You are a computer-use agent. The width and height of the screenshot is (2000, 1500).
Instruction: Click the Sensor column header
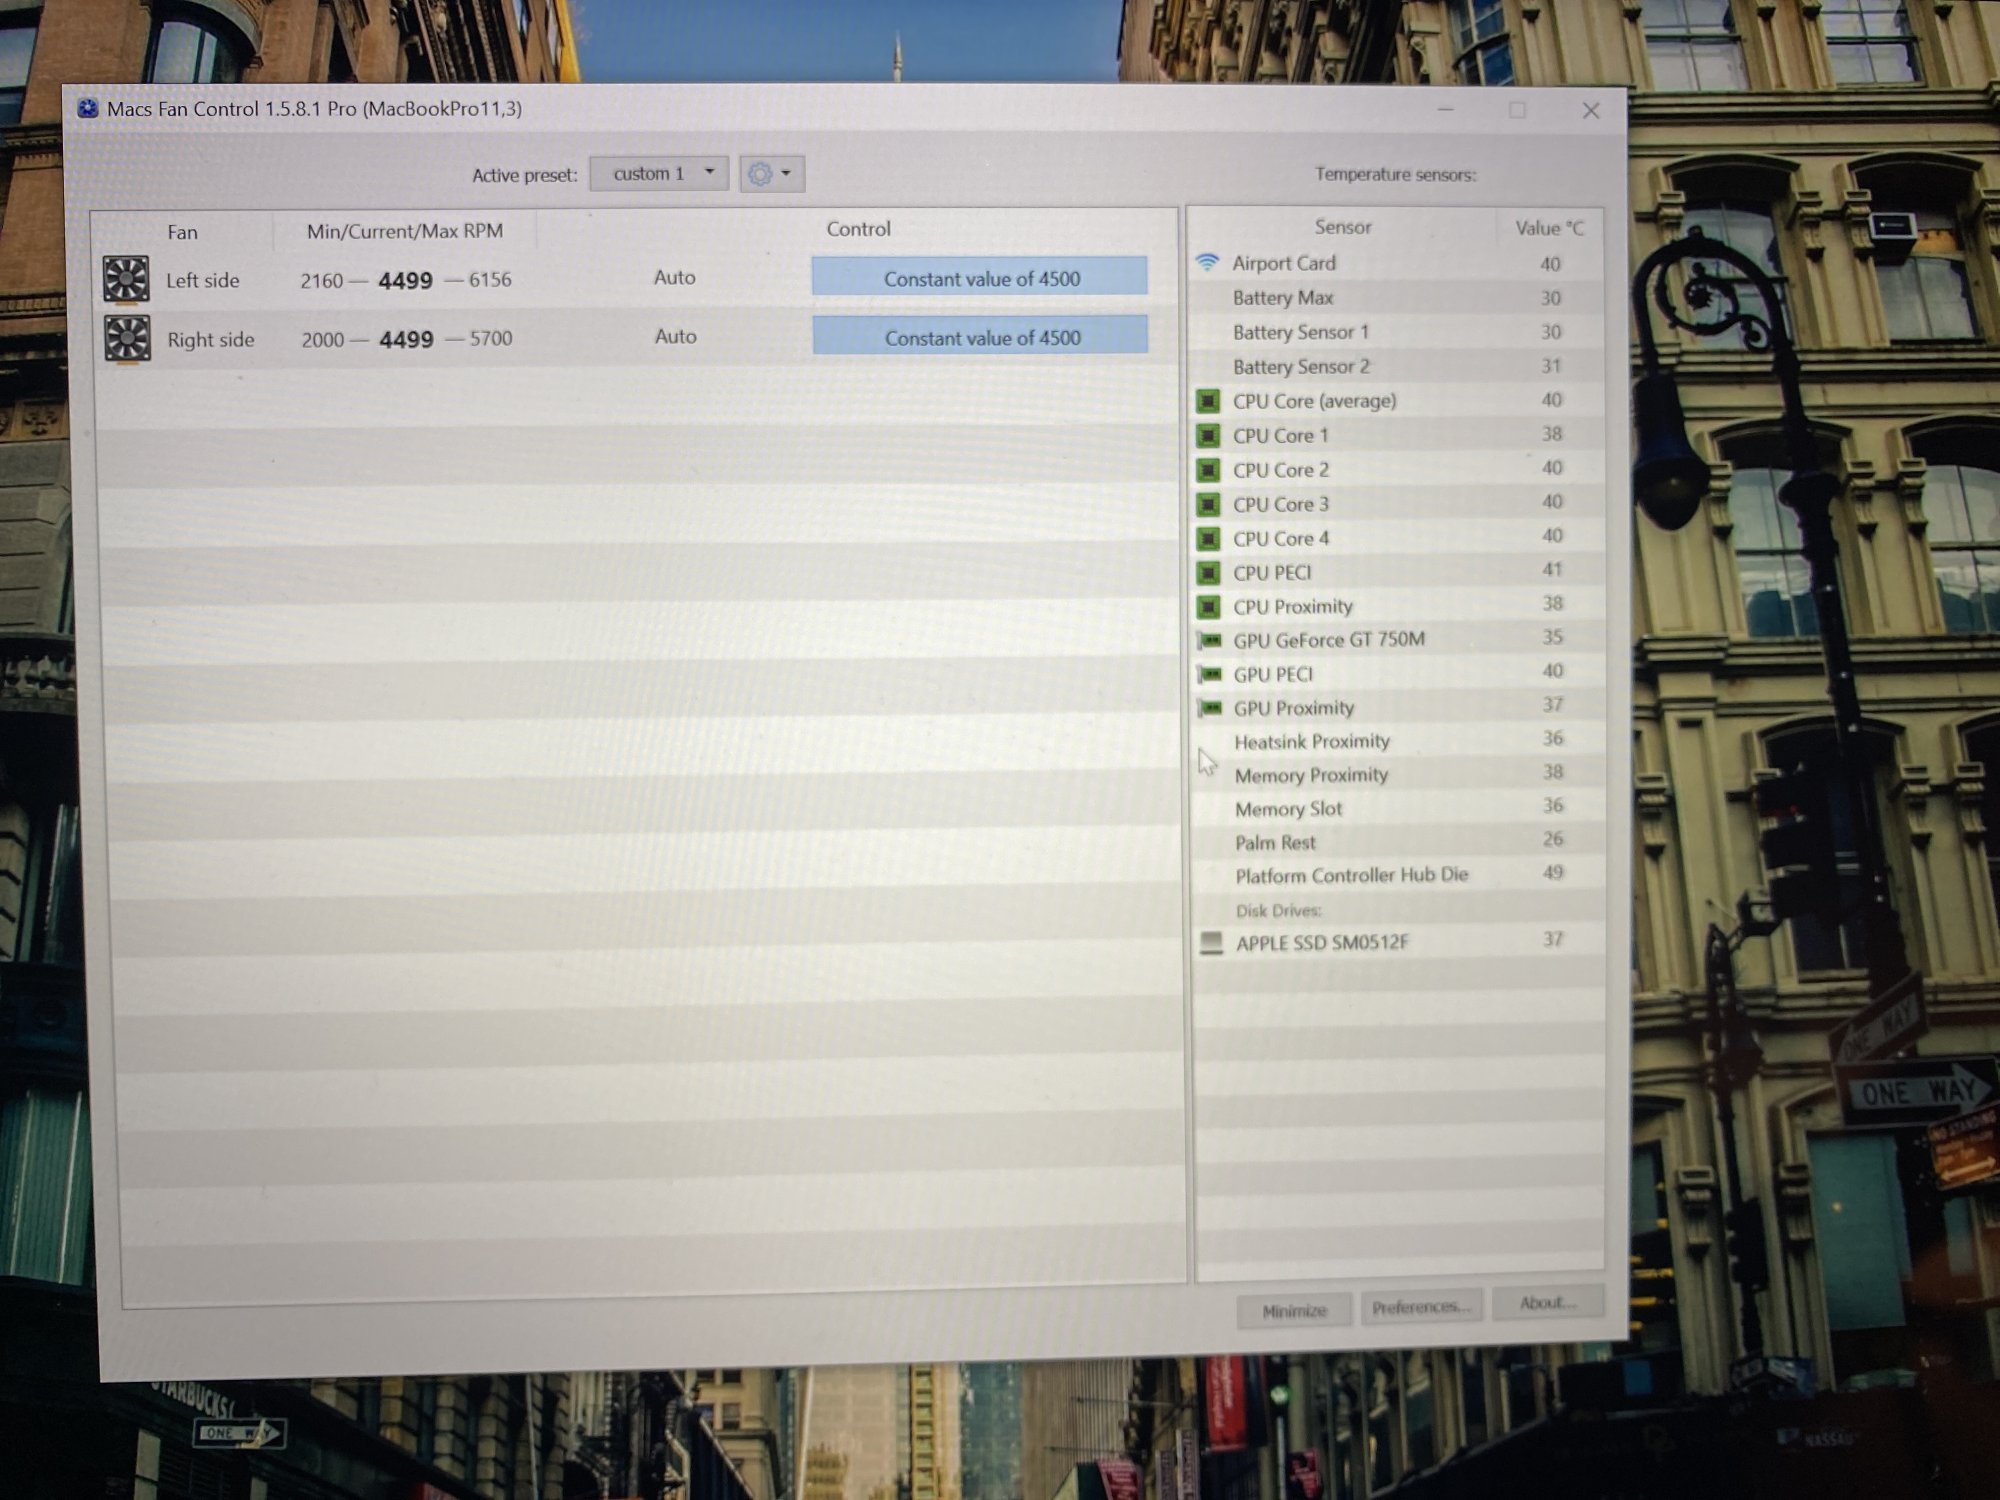pyautogui.click(x=1342, y=227)
